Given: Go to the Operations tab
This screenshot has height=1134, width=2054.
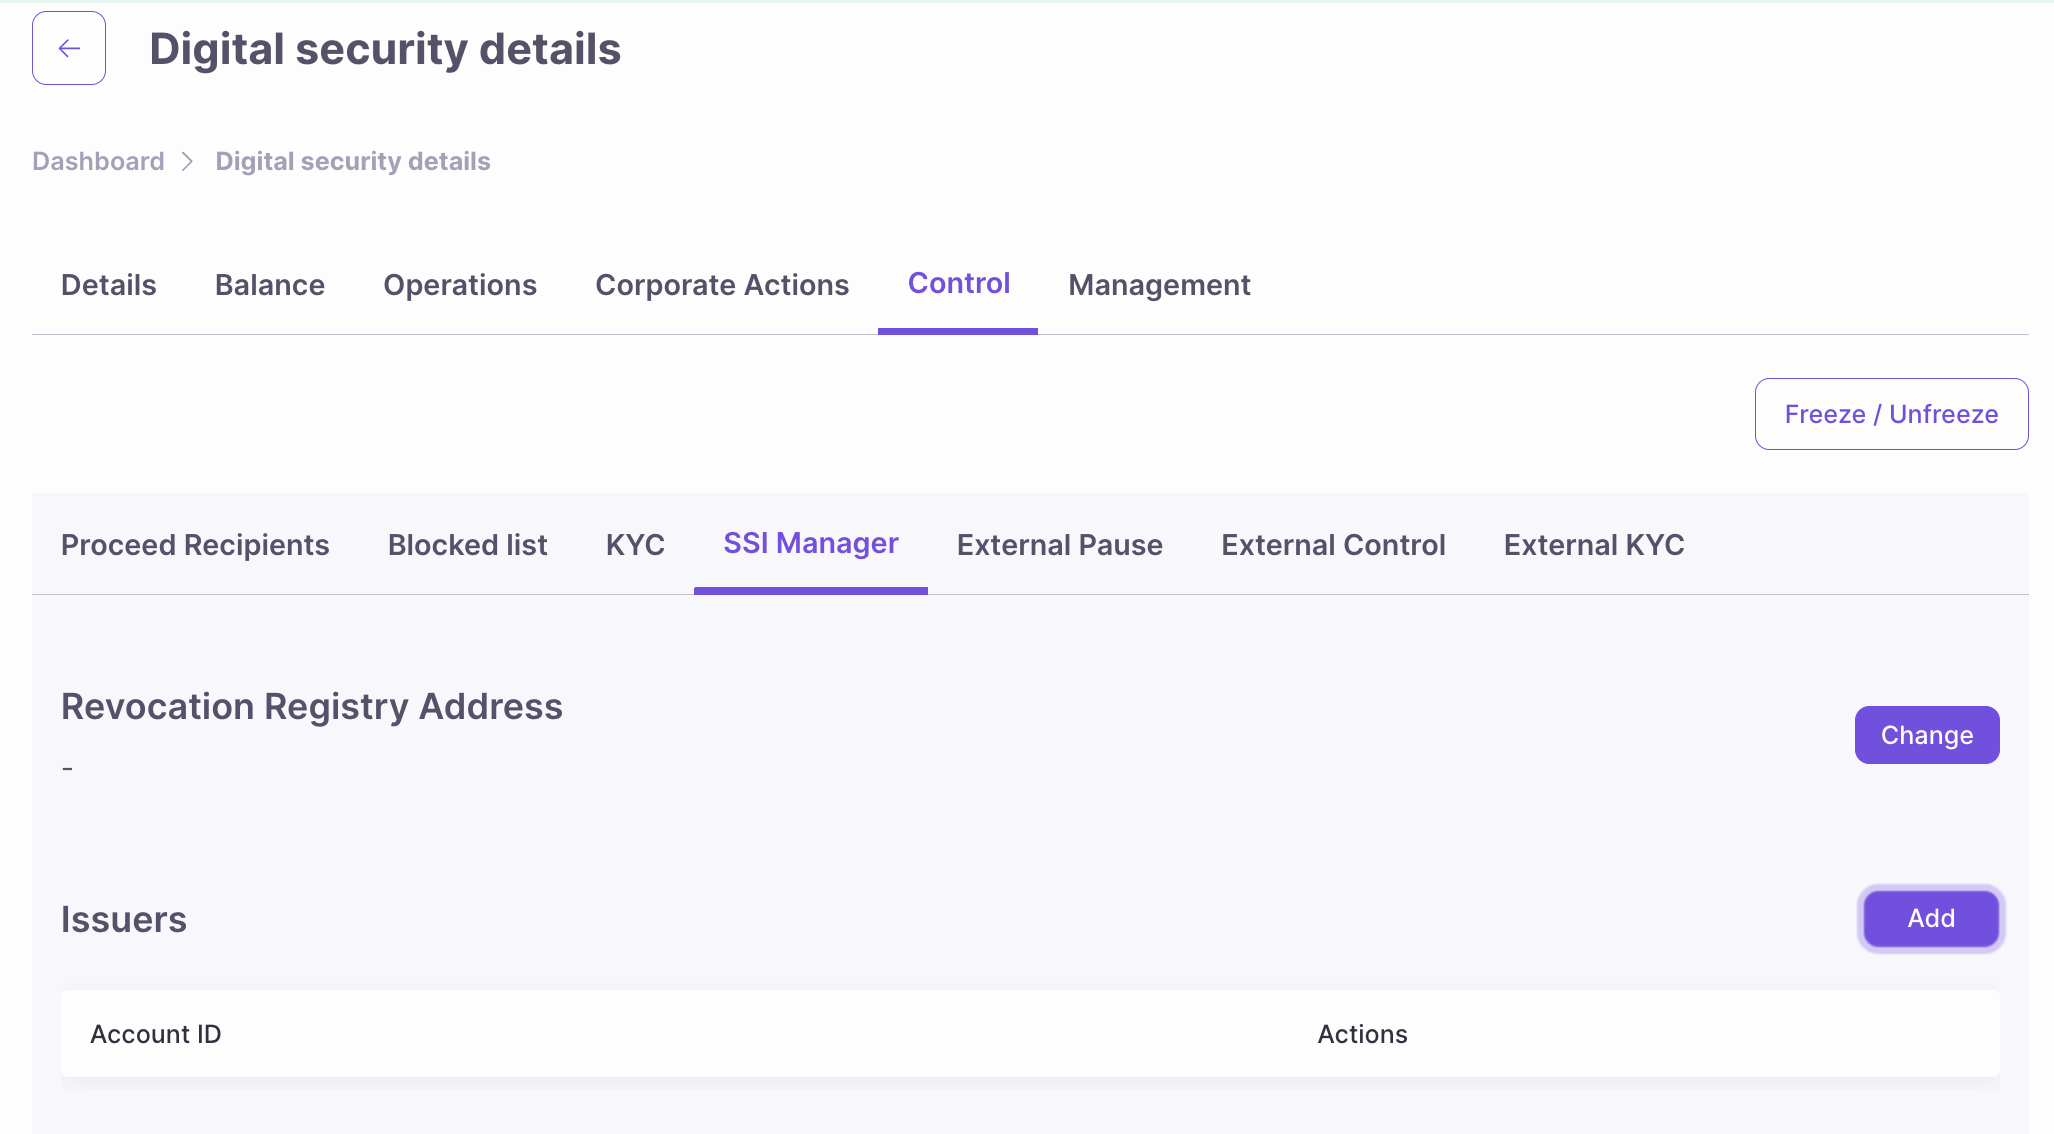Looking at the screenshot, I should click(460, 285).
